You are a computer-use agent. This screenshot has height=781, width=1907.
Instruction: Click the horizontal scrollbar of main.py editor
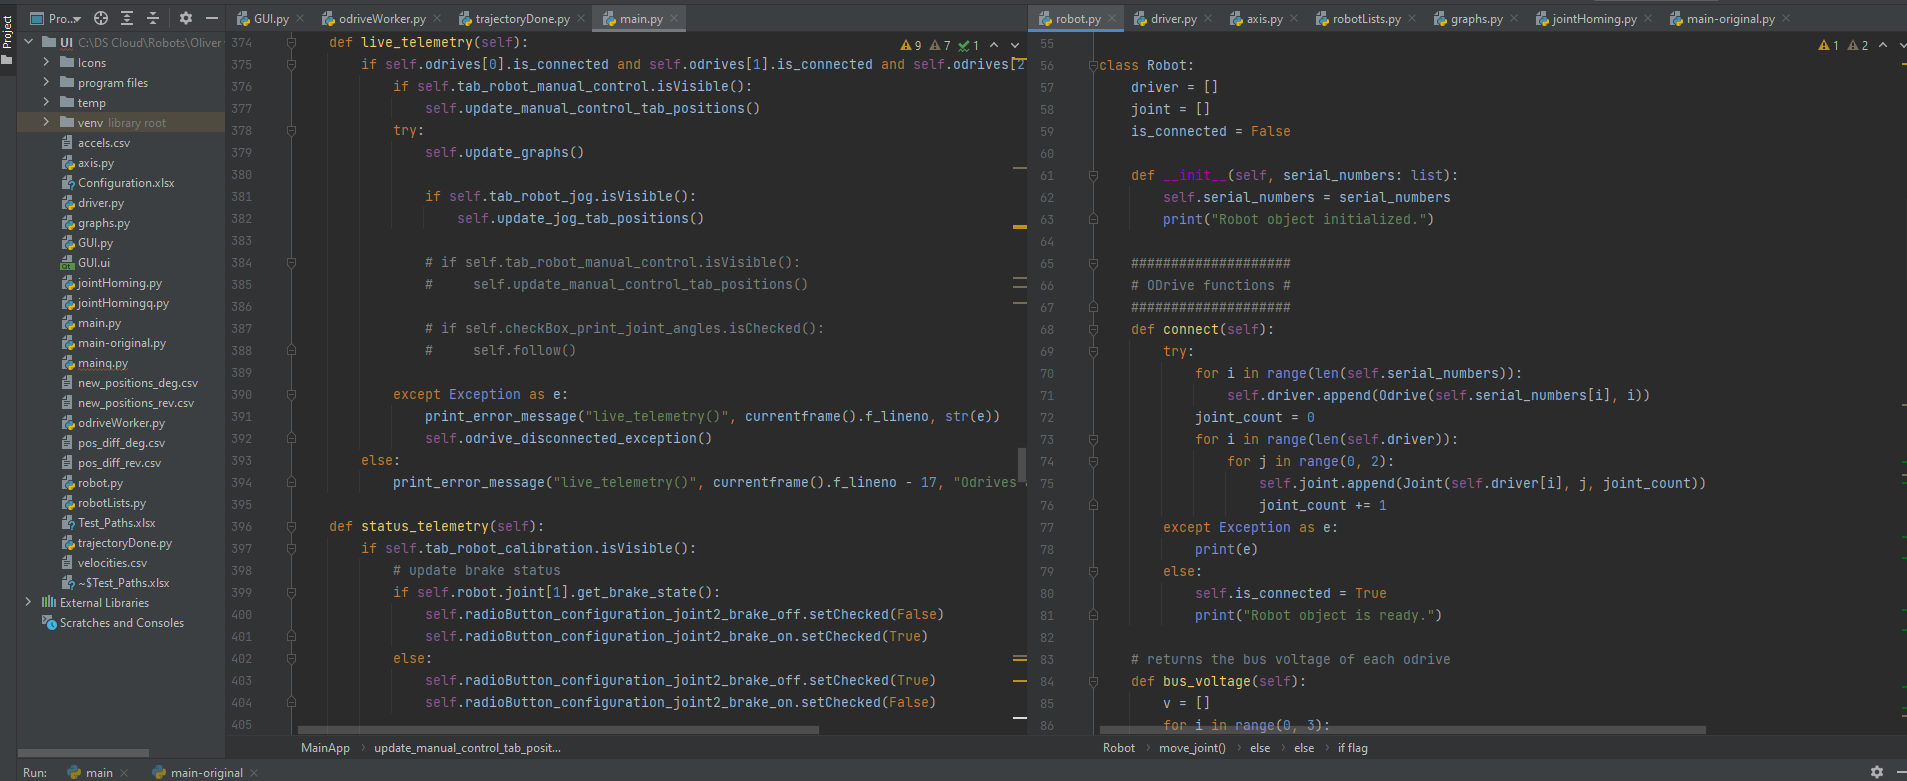[558, 730]
